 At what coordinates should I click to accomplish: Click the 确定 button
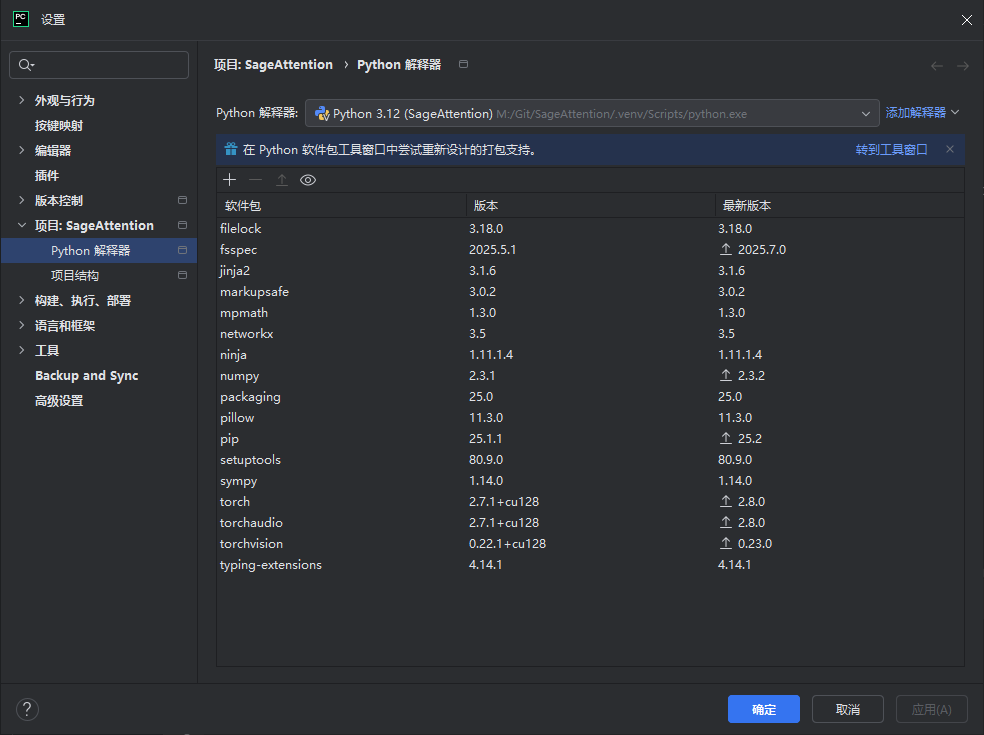tap(764, 709)
